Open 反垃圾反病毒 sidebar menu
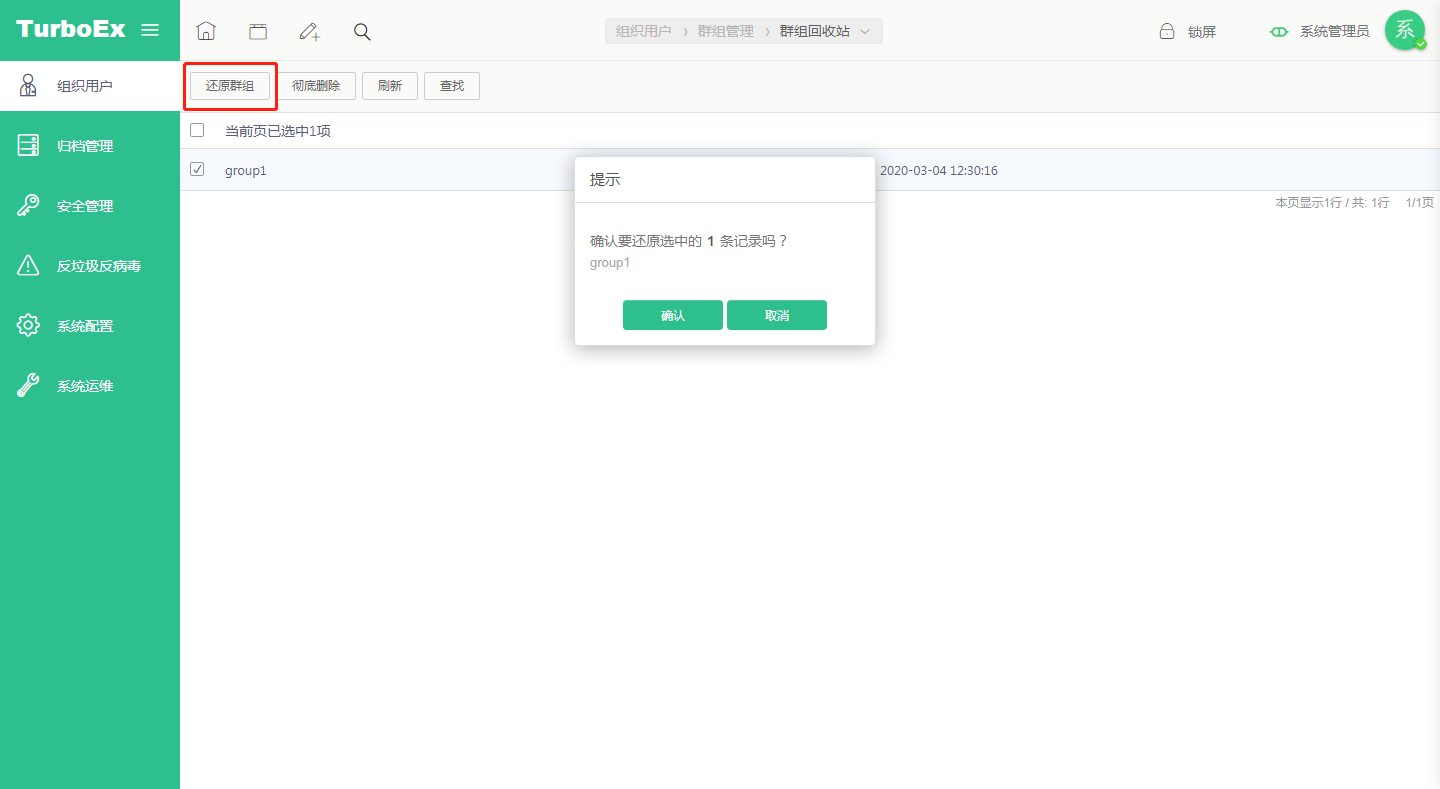1440x789 pixels. tap(90, 266)
